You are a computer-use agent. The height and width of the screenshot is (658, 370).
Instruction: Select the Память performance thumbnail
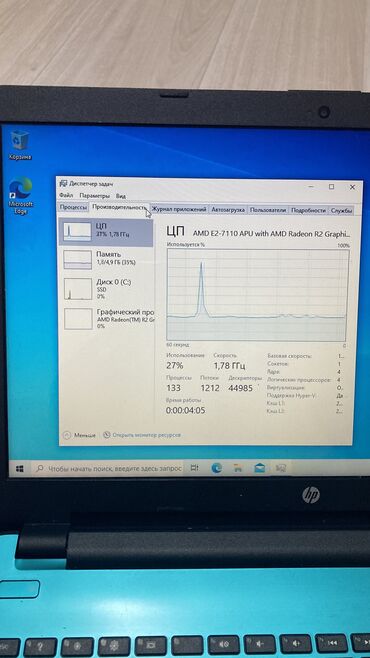pyautogui.click(x=106, y=259)
